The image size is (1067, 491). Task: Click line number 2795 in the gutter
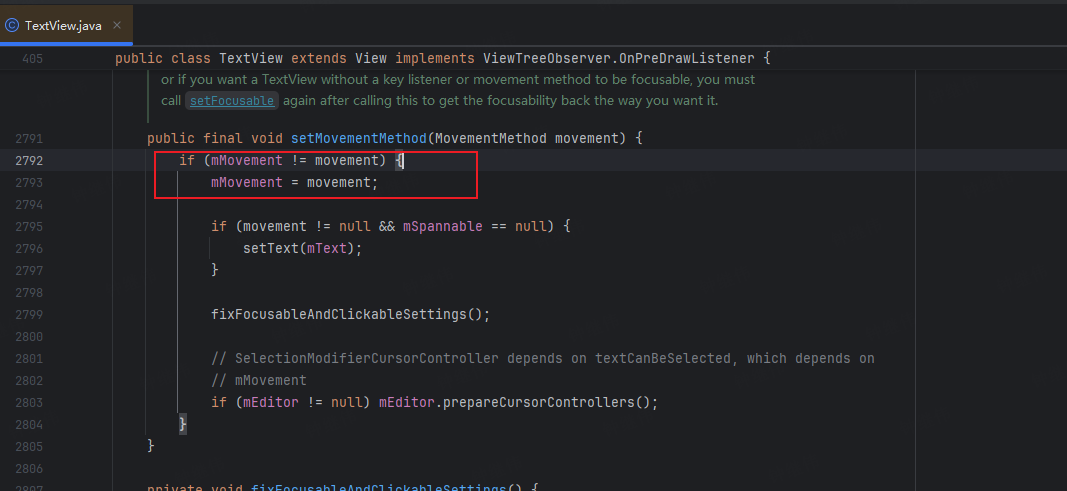(29, 226)
